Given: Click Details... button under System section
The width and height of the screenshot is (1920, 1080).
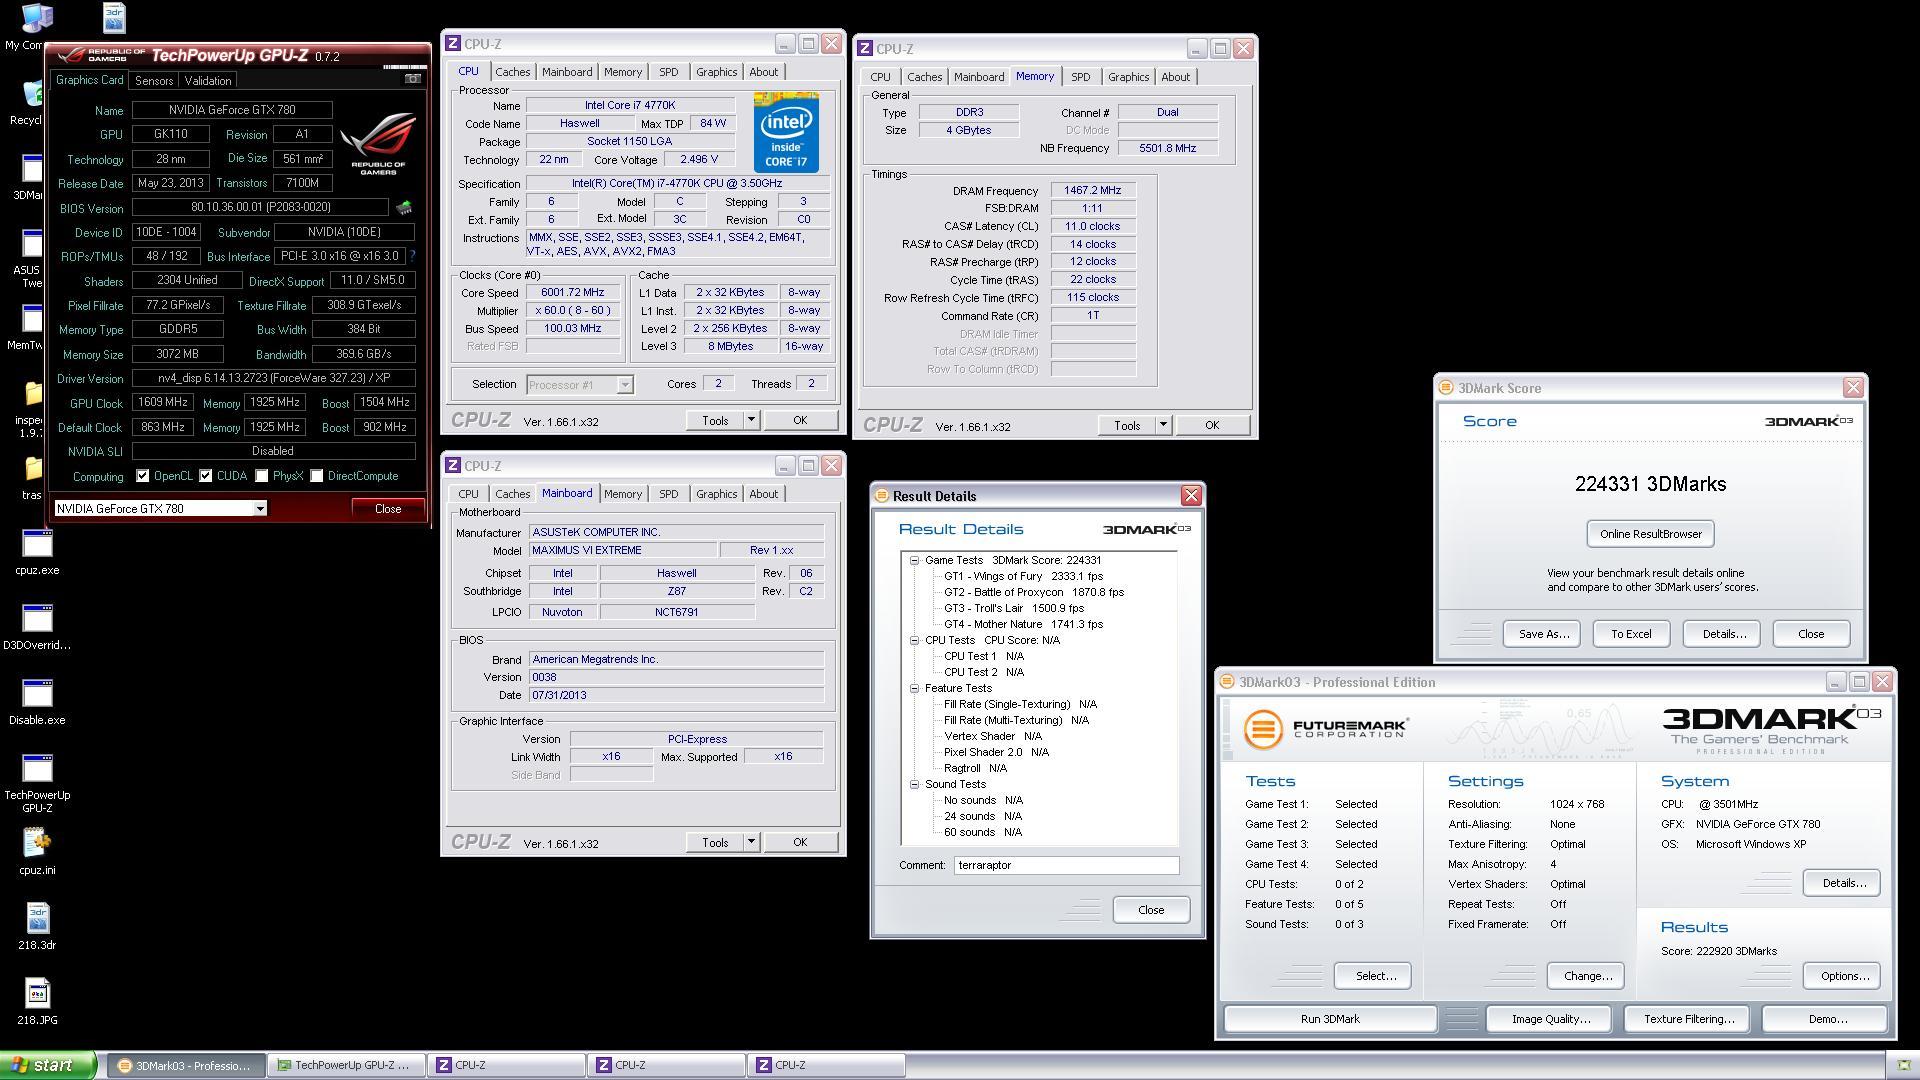Looking at the screenshot, I should [x=1842, y=883].
